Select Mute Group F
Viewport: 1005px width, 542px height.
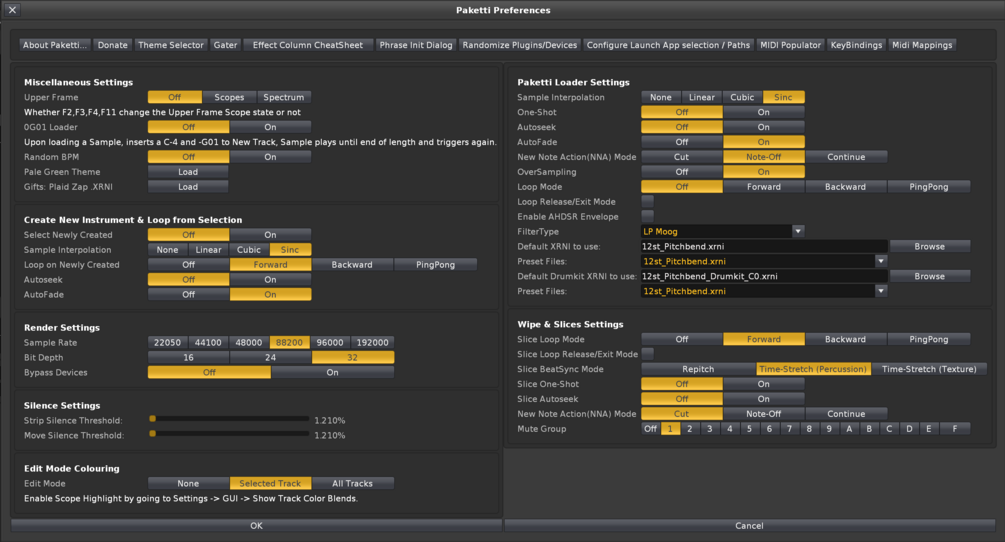954,429
